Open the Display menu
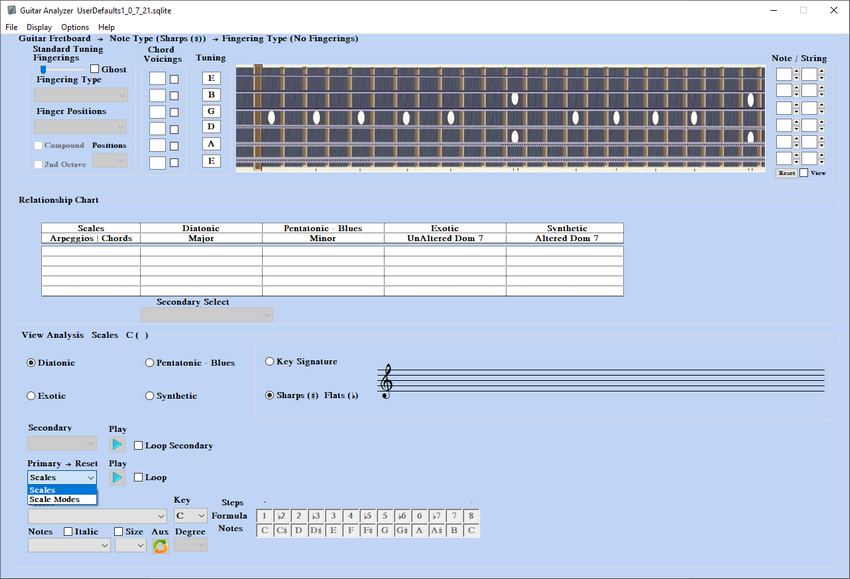Screen dimensions: 850x579 39,27
